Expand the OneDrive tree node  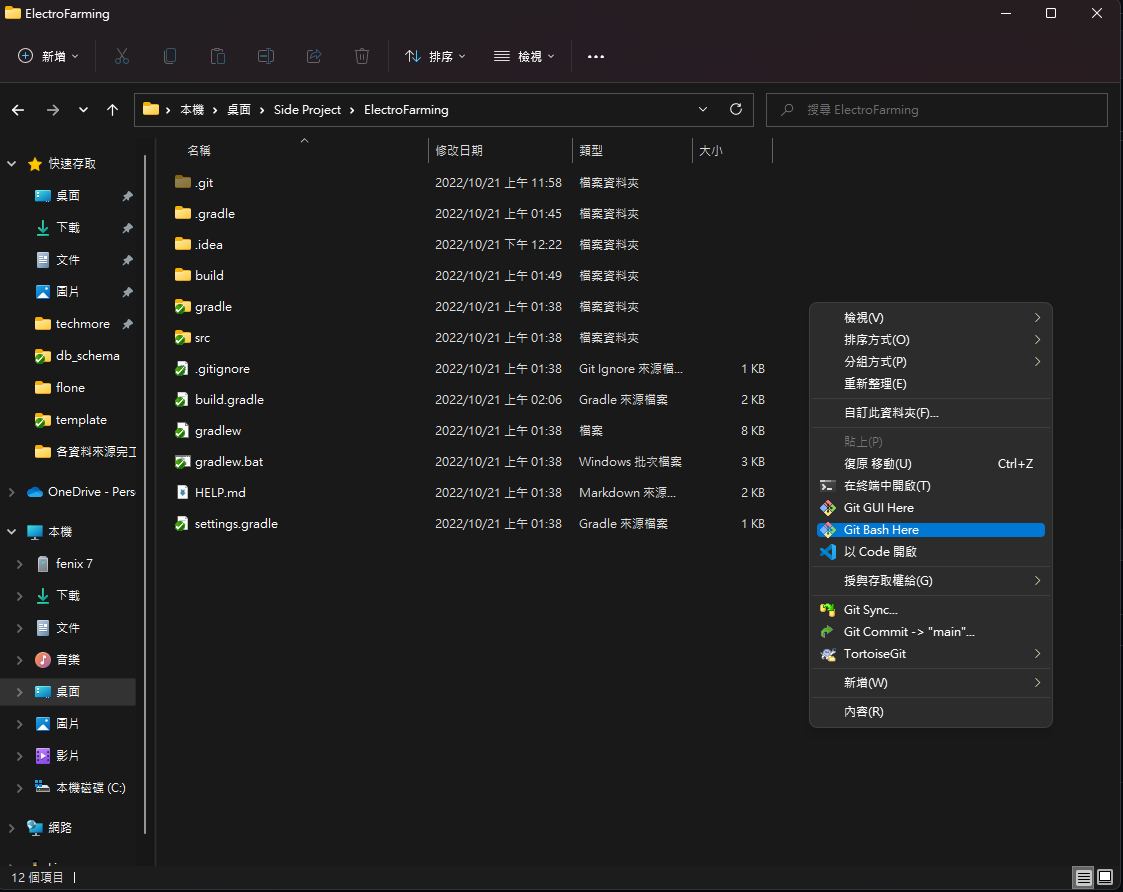pyautogui.click(x=11, y=491)
